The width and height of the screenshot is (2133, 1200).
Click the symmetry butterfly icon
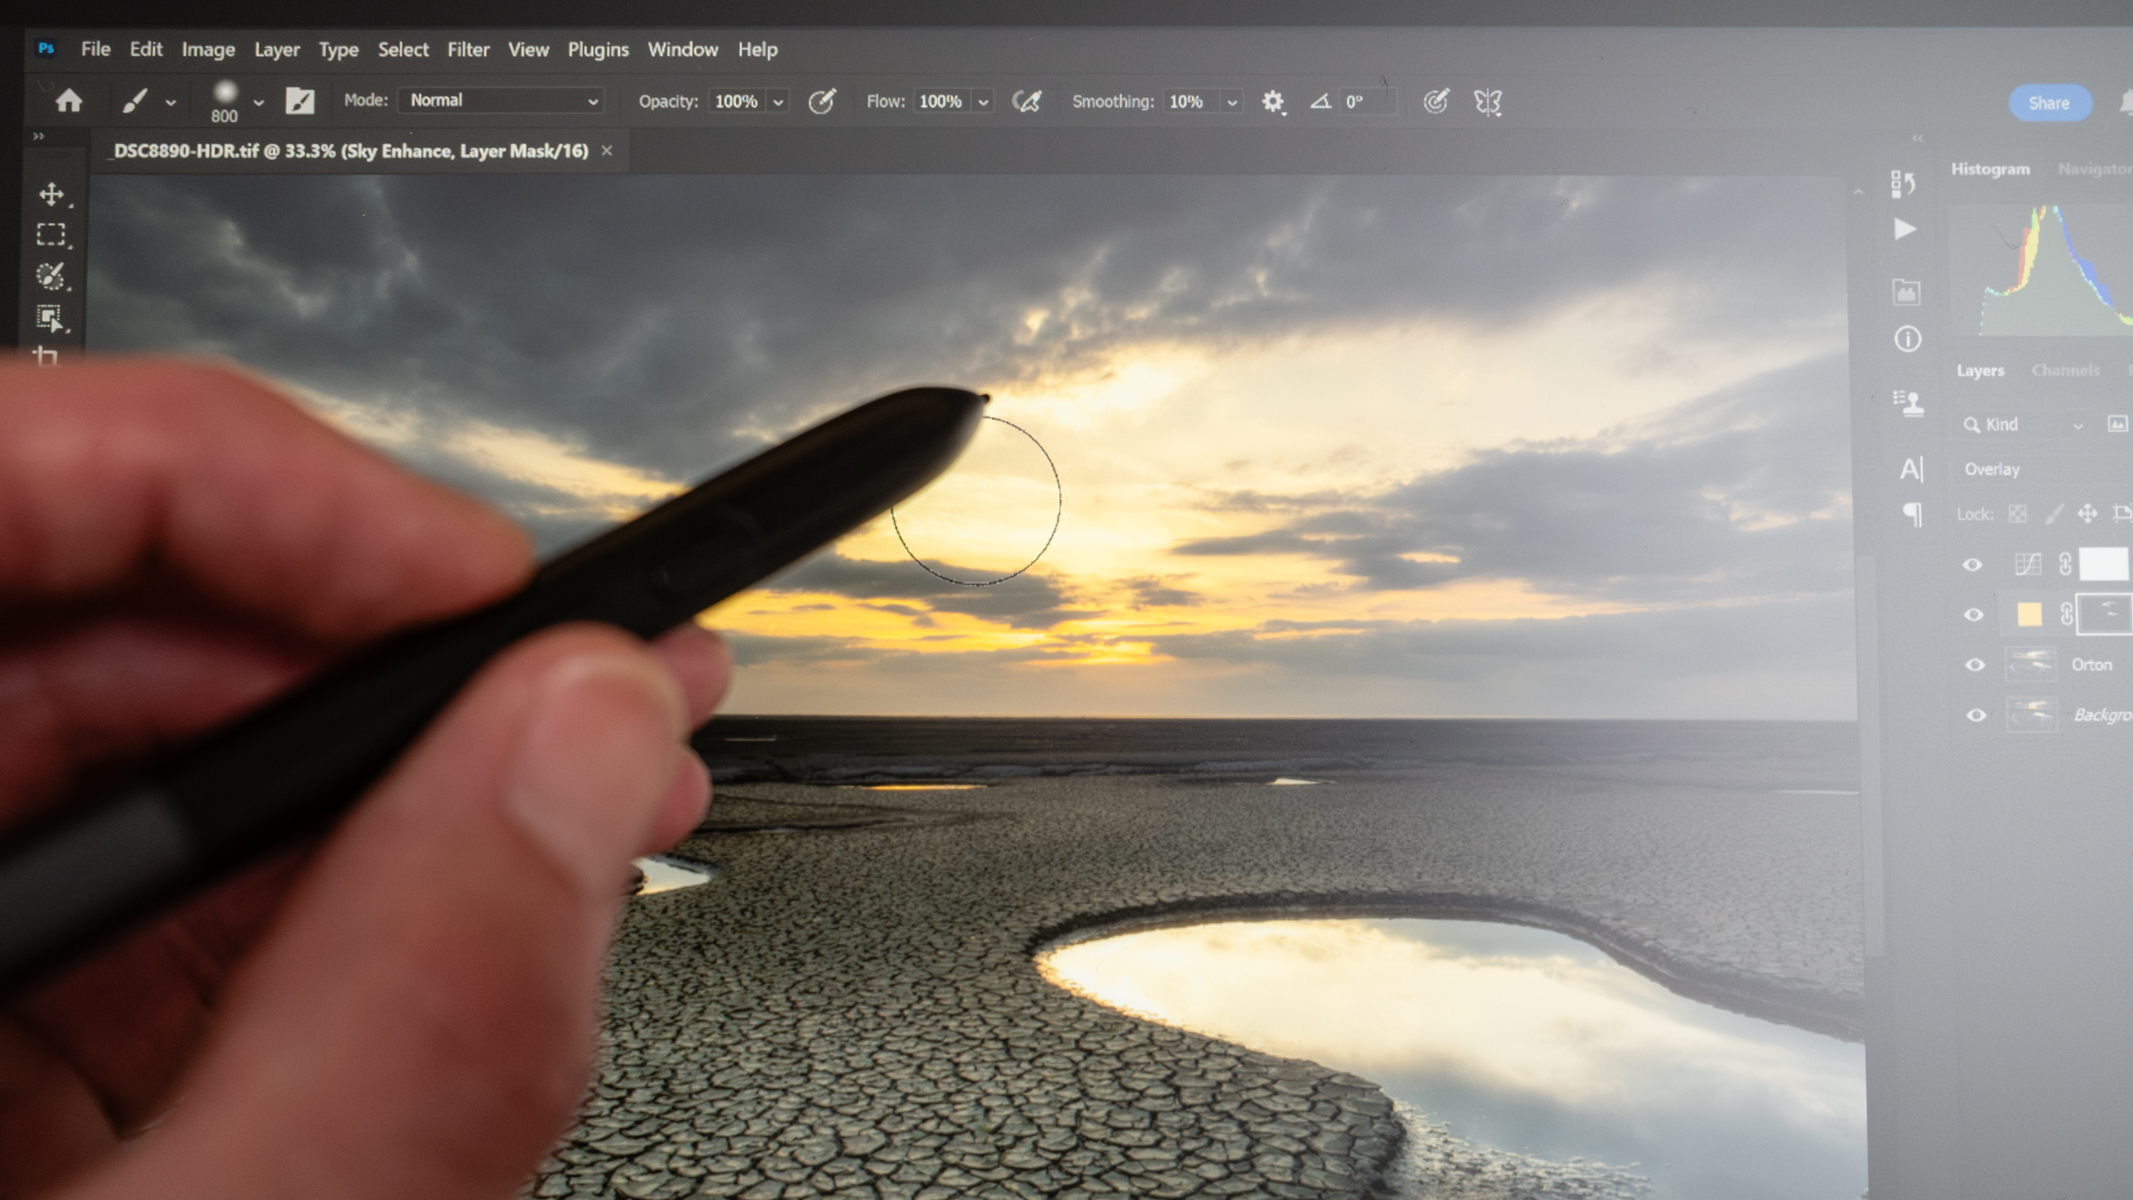tap(1488, 102)
